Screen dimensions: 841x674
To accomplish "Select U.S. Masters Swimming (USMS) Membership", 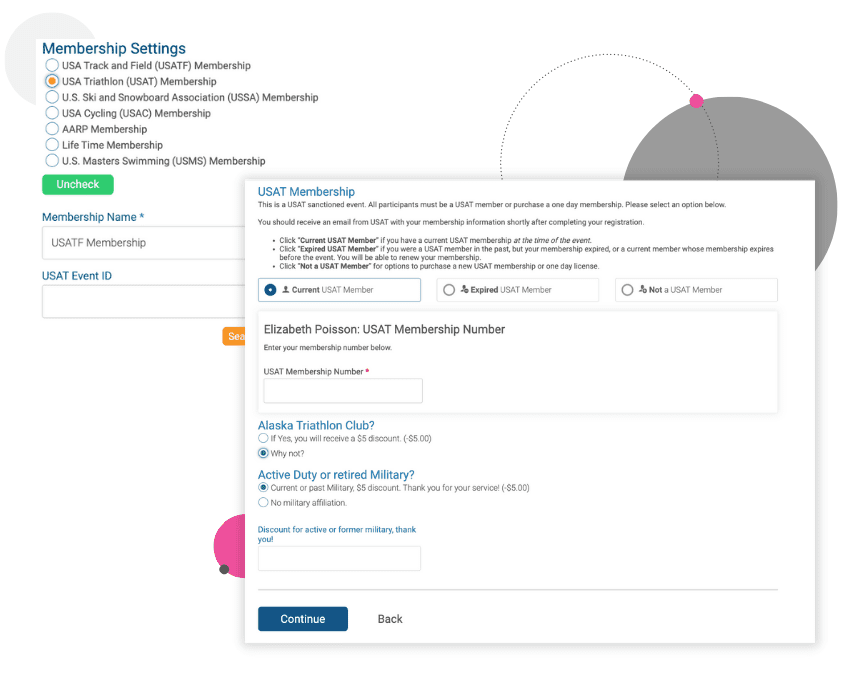I will coord(52,161).
